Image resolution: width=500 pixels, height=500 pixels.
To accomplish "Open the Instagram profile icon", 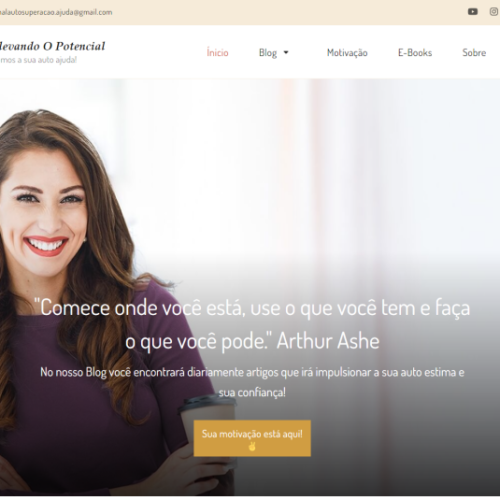I will 494,12.
